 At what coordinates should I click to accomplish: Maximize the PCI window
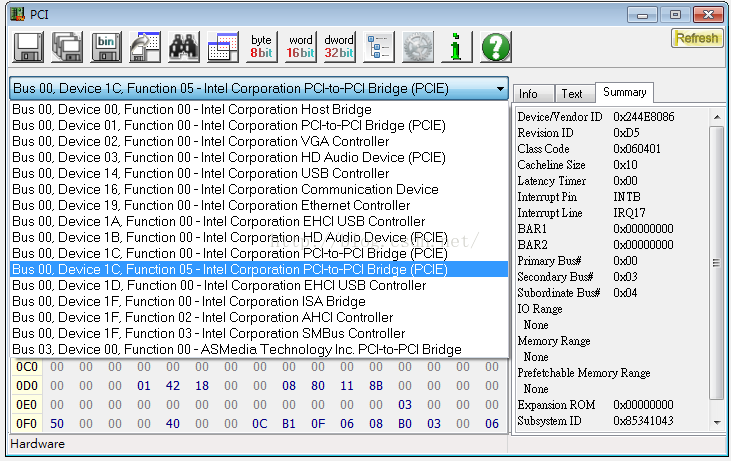[675, 15]
